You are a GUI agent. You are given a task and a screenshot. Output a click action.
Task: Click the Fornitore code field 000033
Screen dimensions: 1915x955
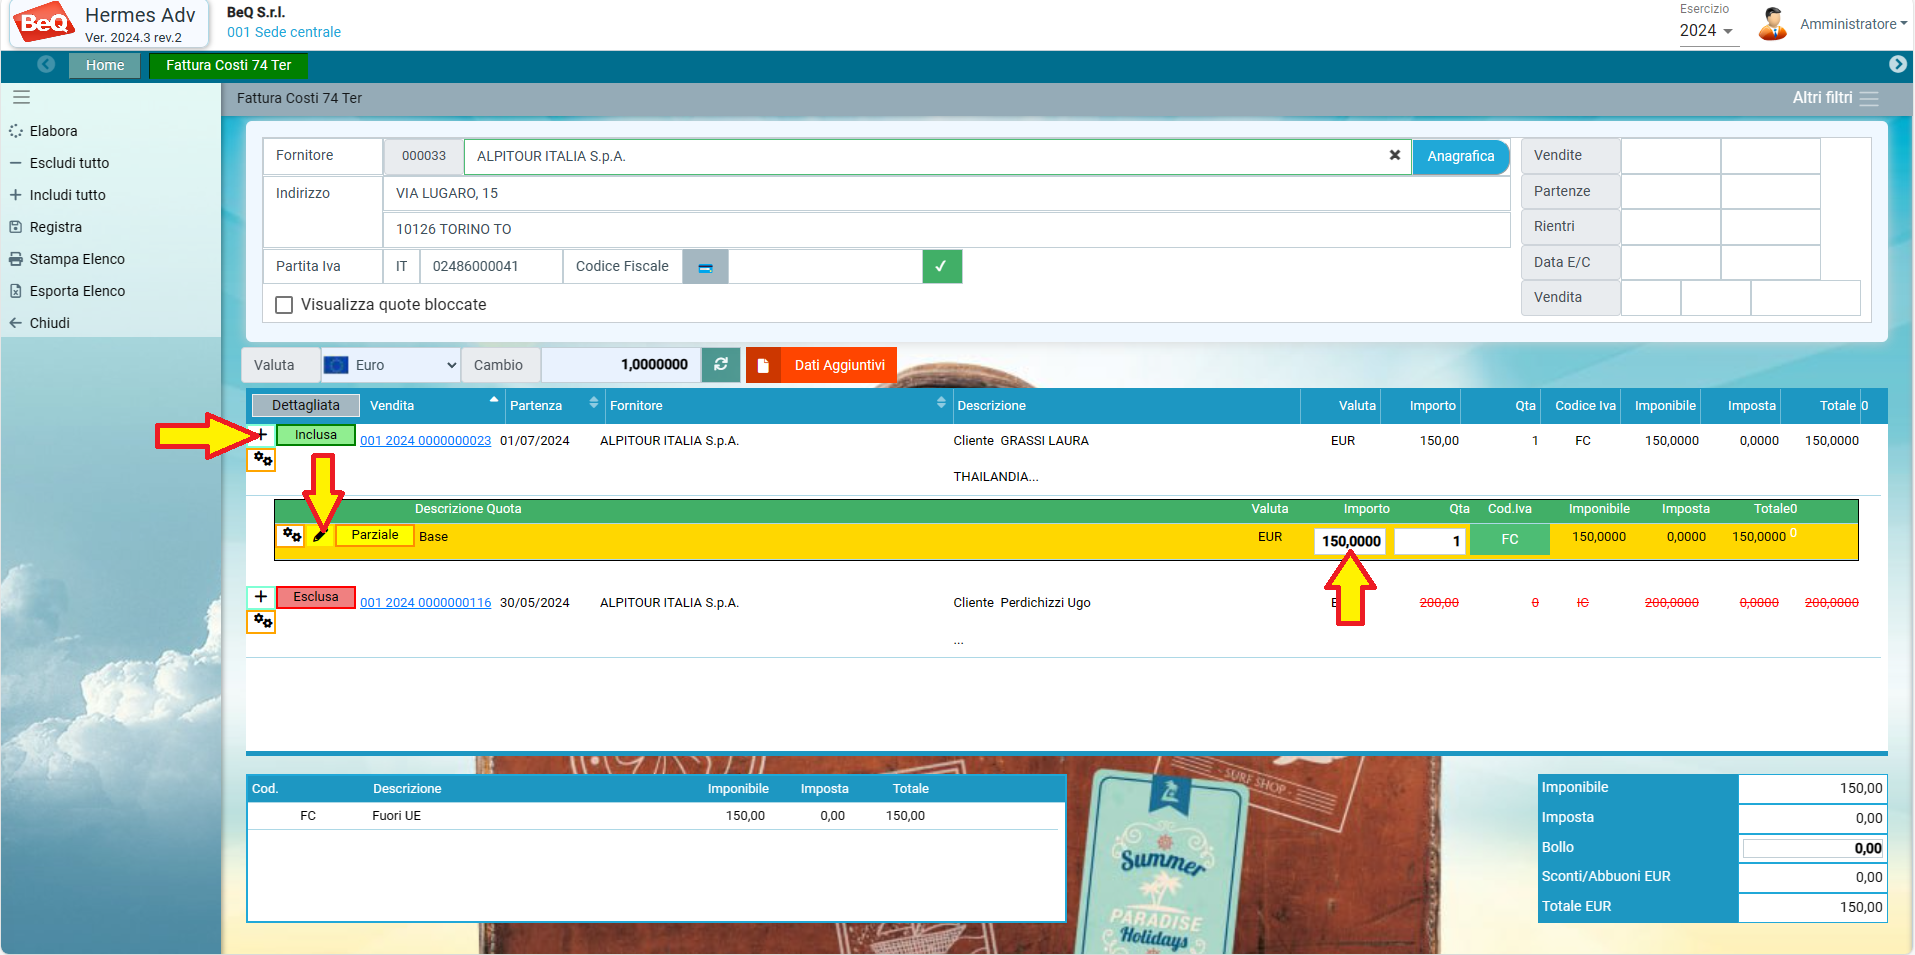[x=424, y=156]
